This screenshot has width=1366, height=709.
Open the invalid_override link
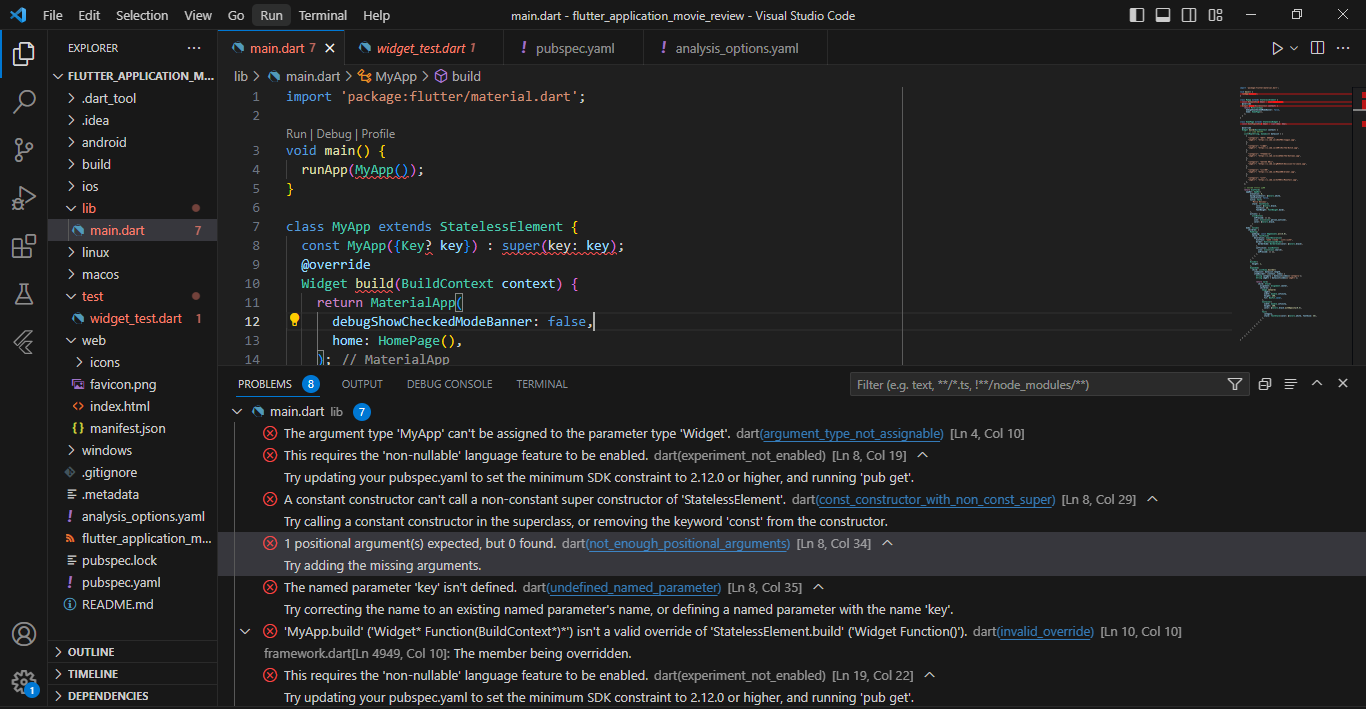[1045, 631]
